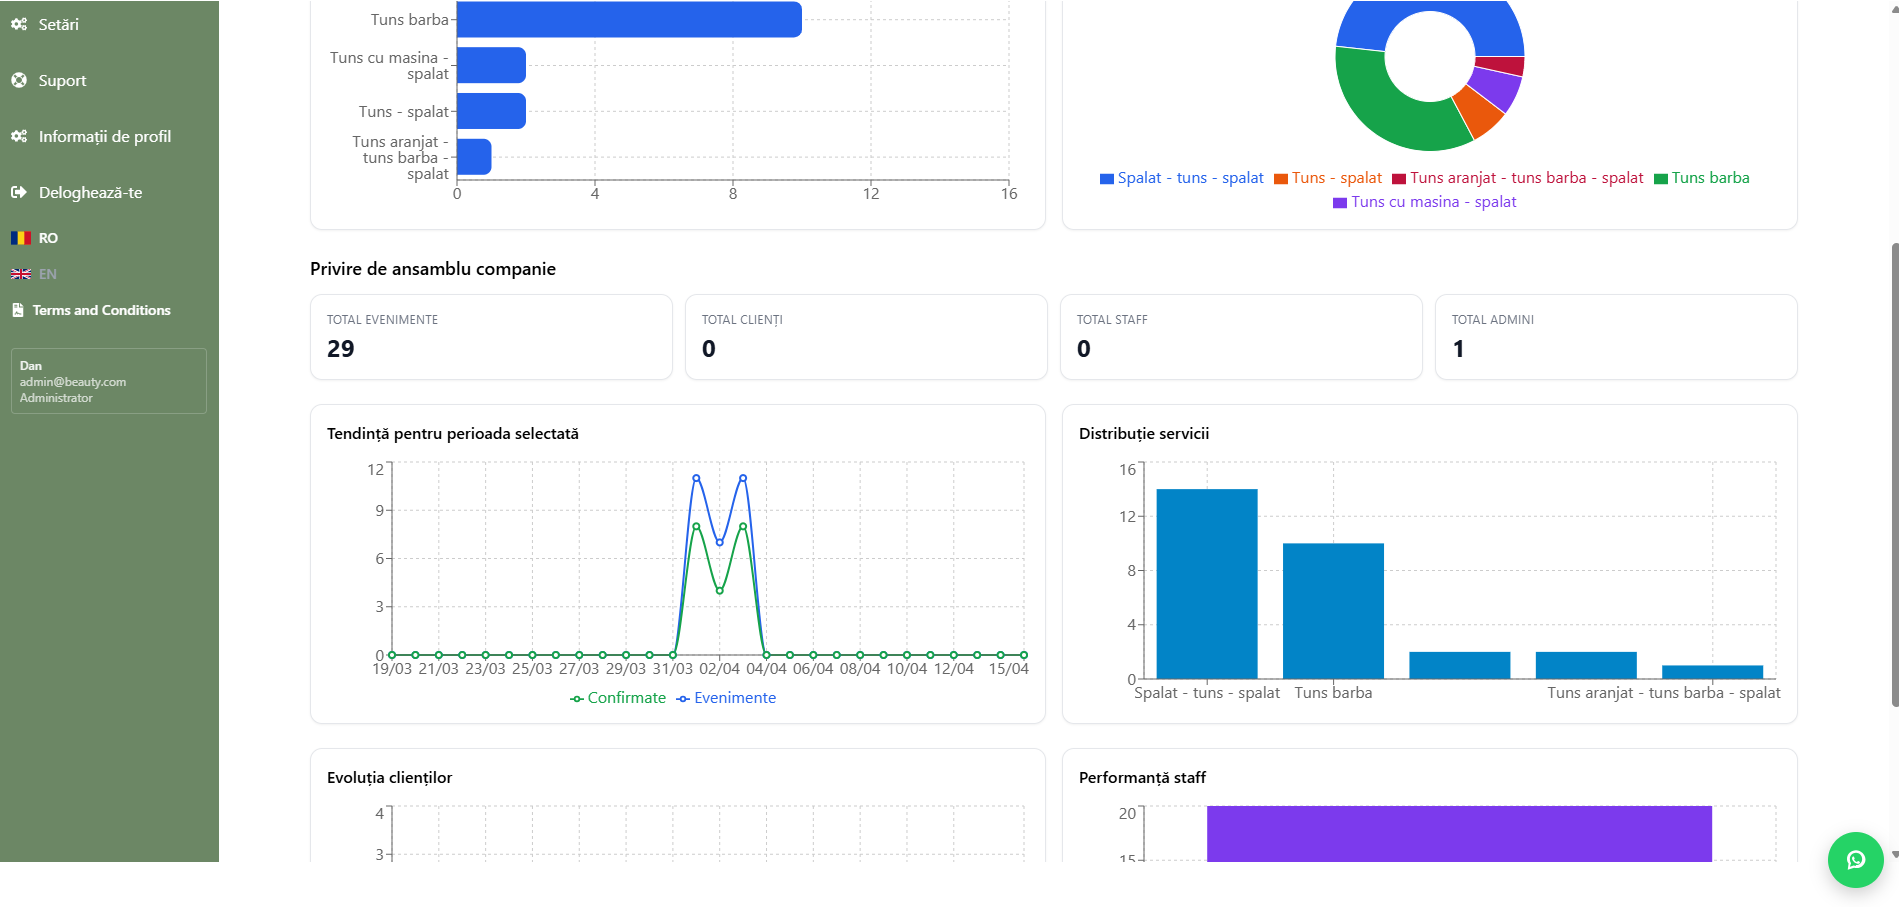Click the Deloghează-te logout icon
This screenshot has height=907, width=1899.
19,192
